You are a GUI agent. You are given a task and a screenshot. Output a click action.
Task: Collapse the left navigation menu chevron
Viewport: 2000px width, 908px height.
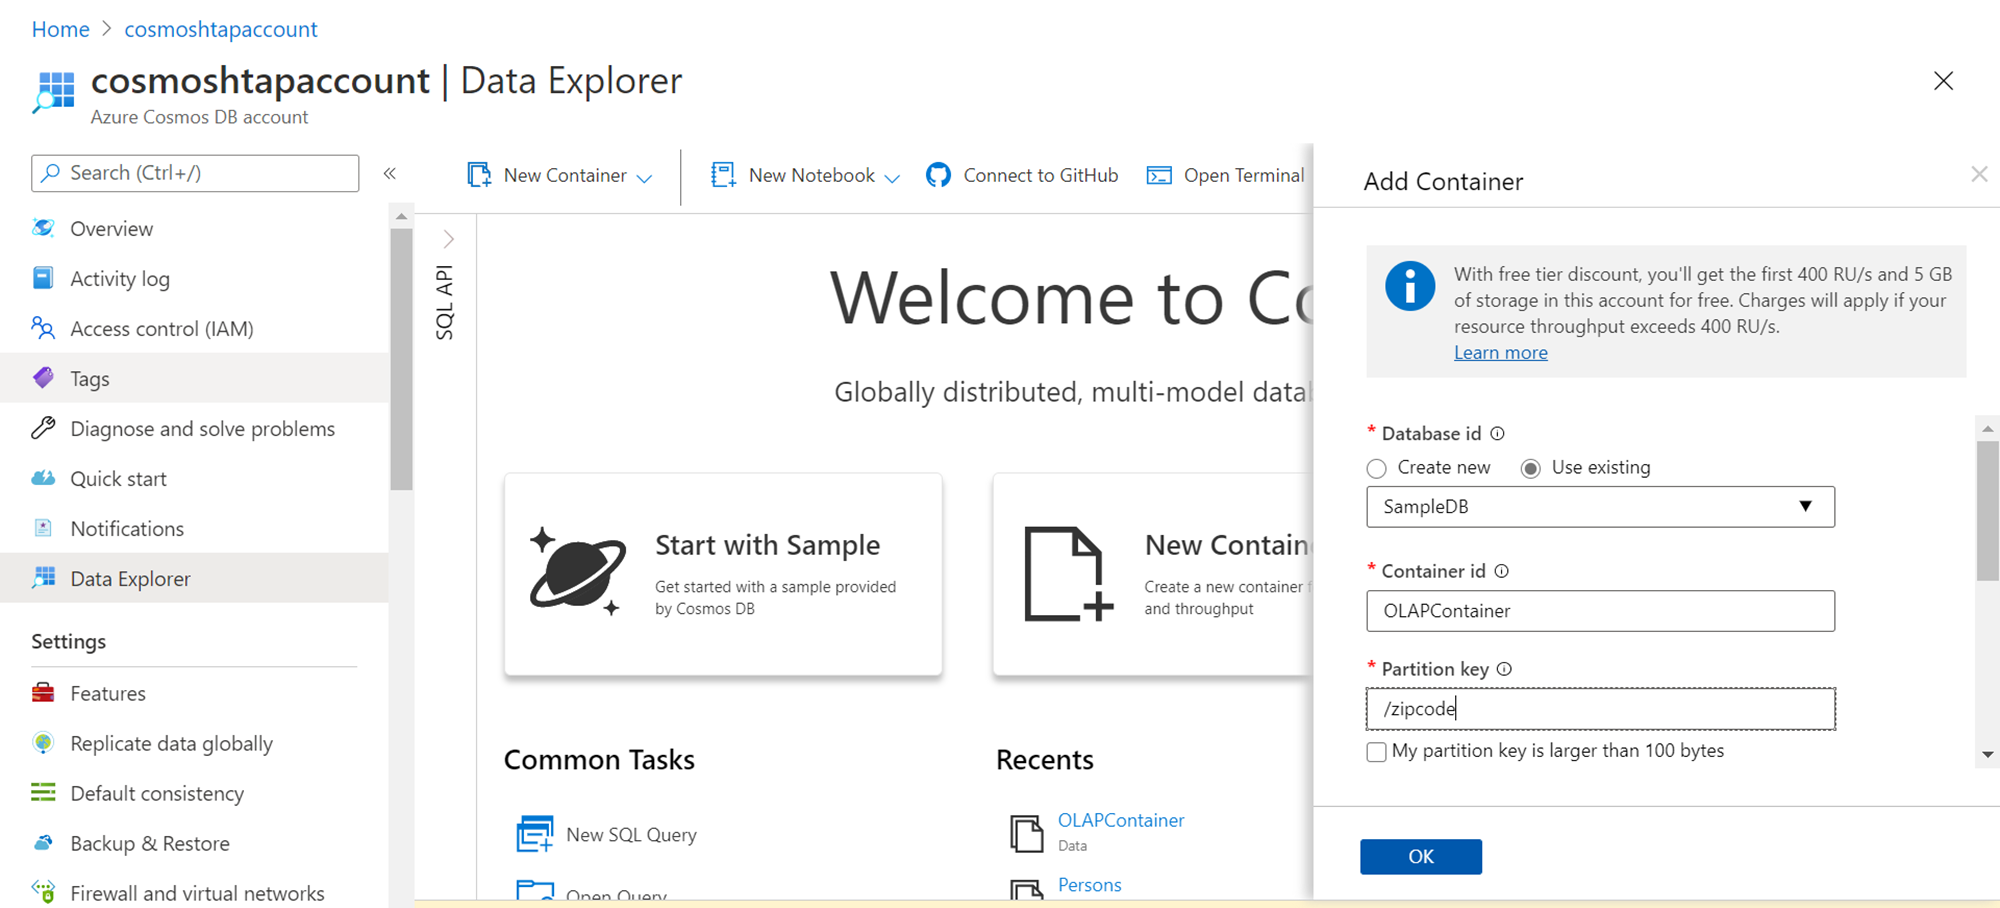click(390, 174)
